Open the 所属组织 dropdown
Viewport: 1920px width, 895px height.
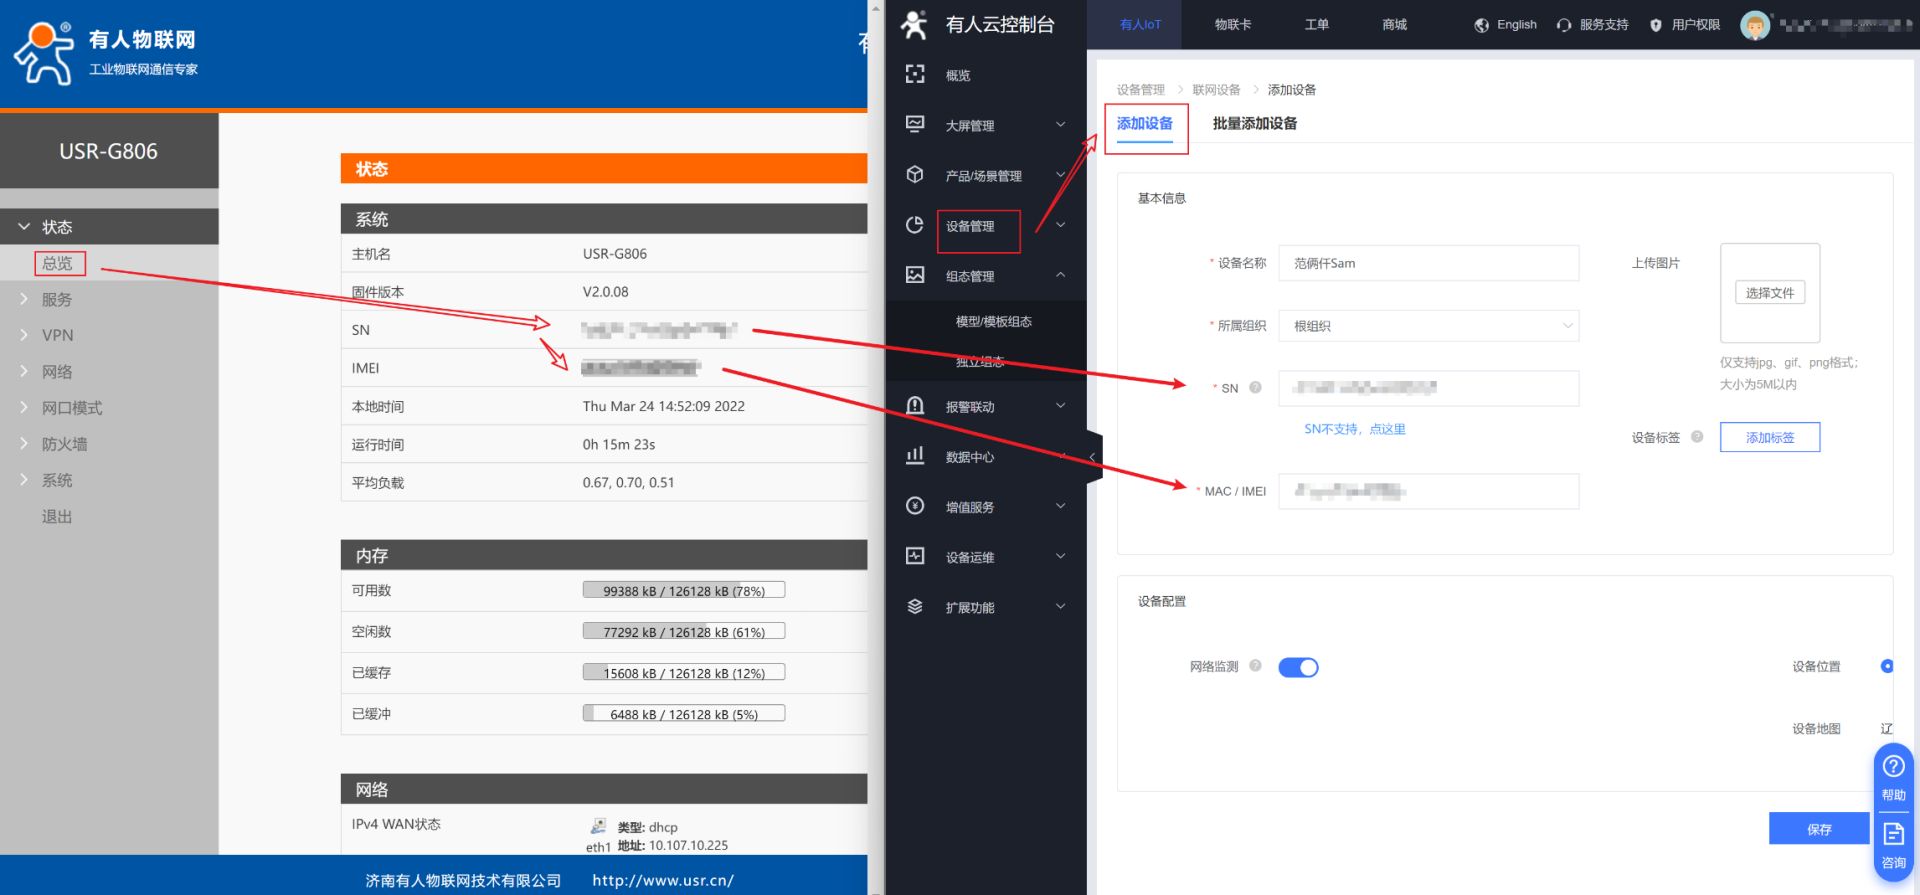pyautogui.click(x=1428, y=326)
